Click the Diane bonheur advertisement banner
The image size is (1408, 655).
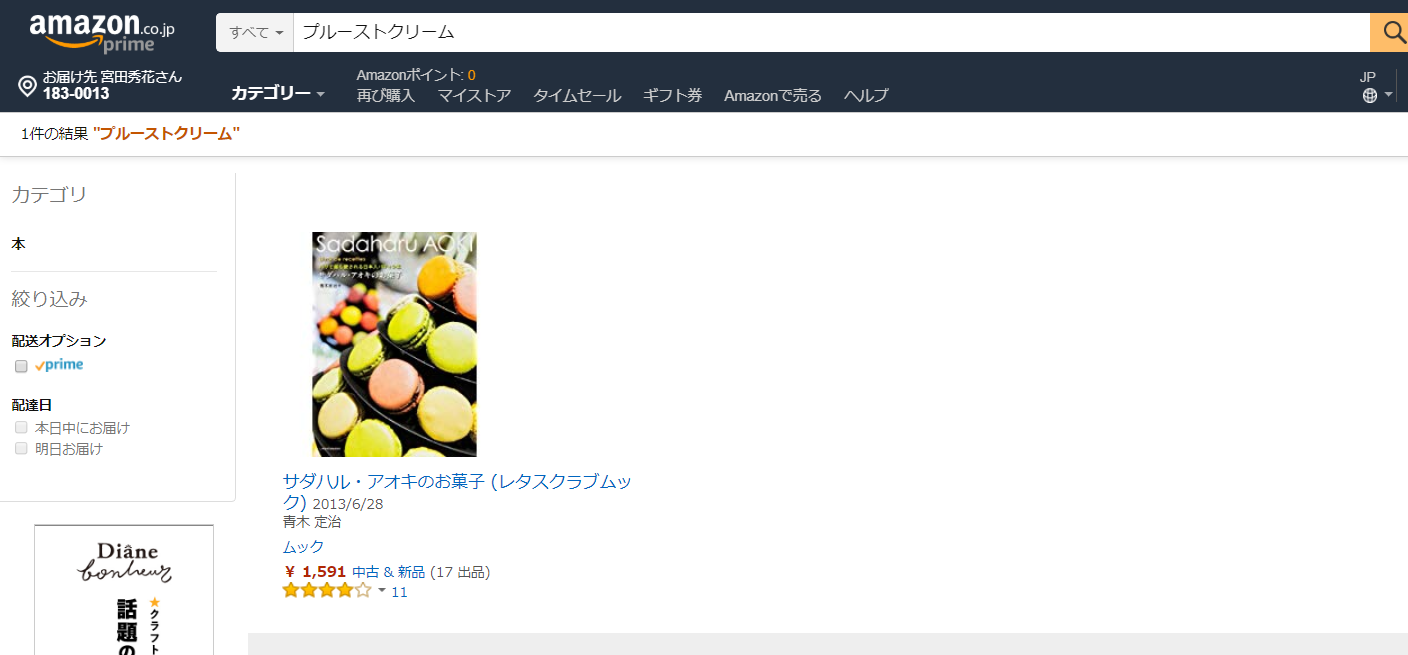point(124,590)
